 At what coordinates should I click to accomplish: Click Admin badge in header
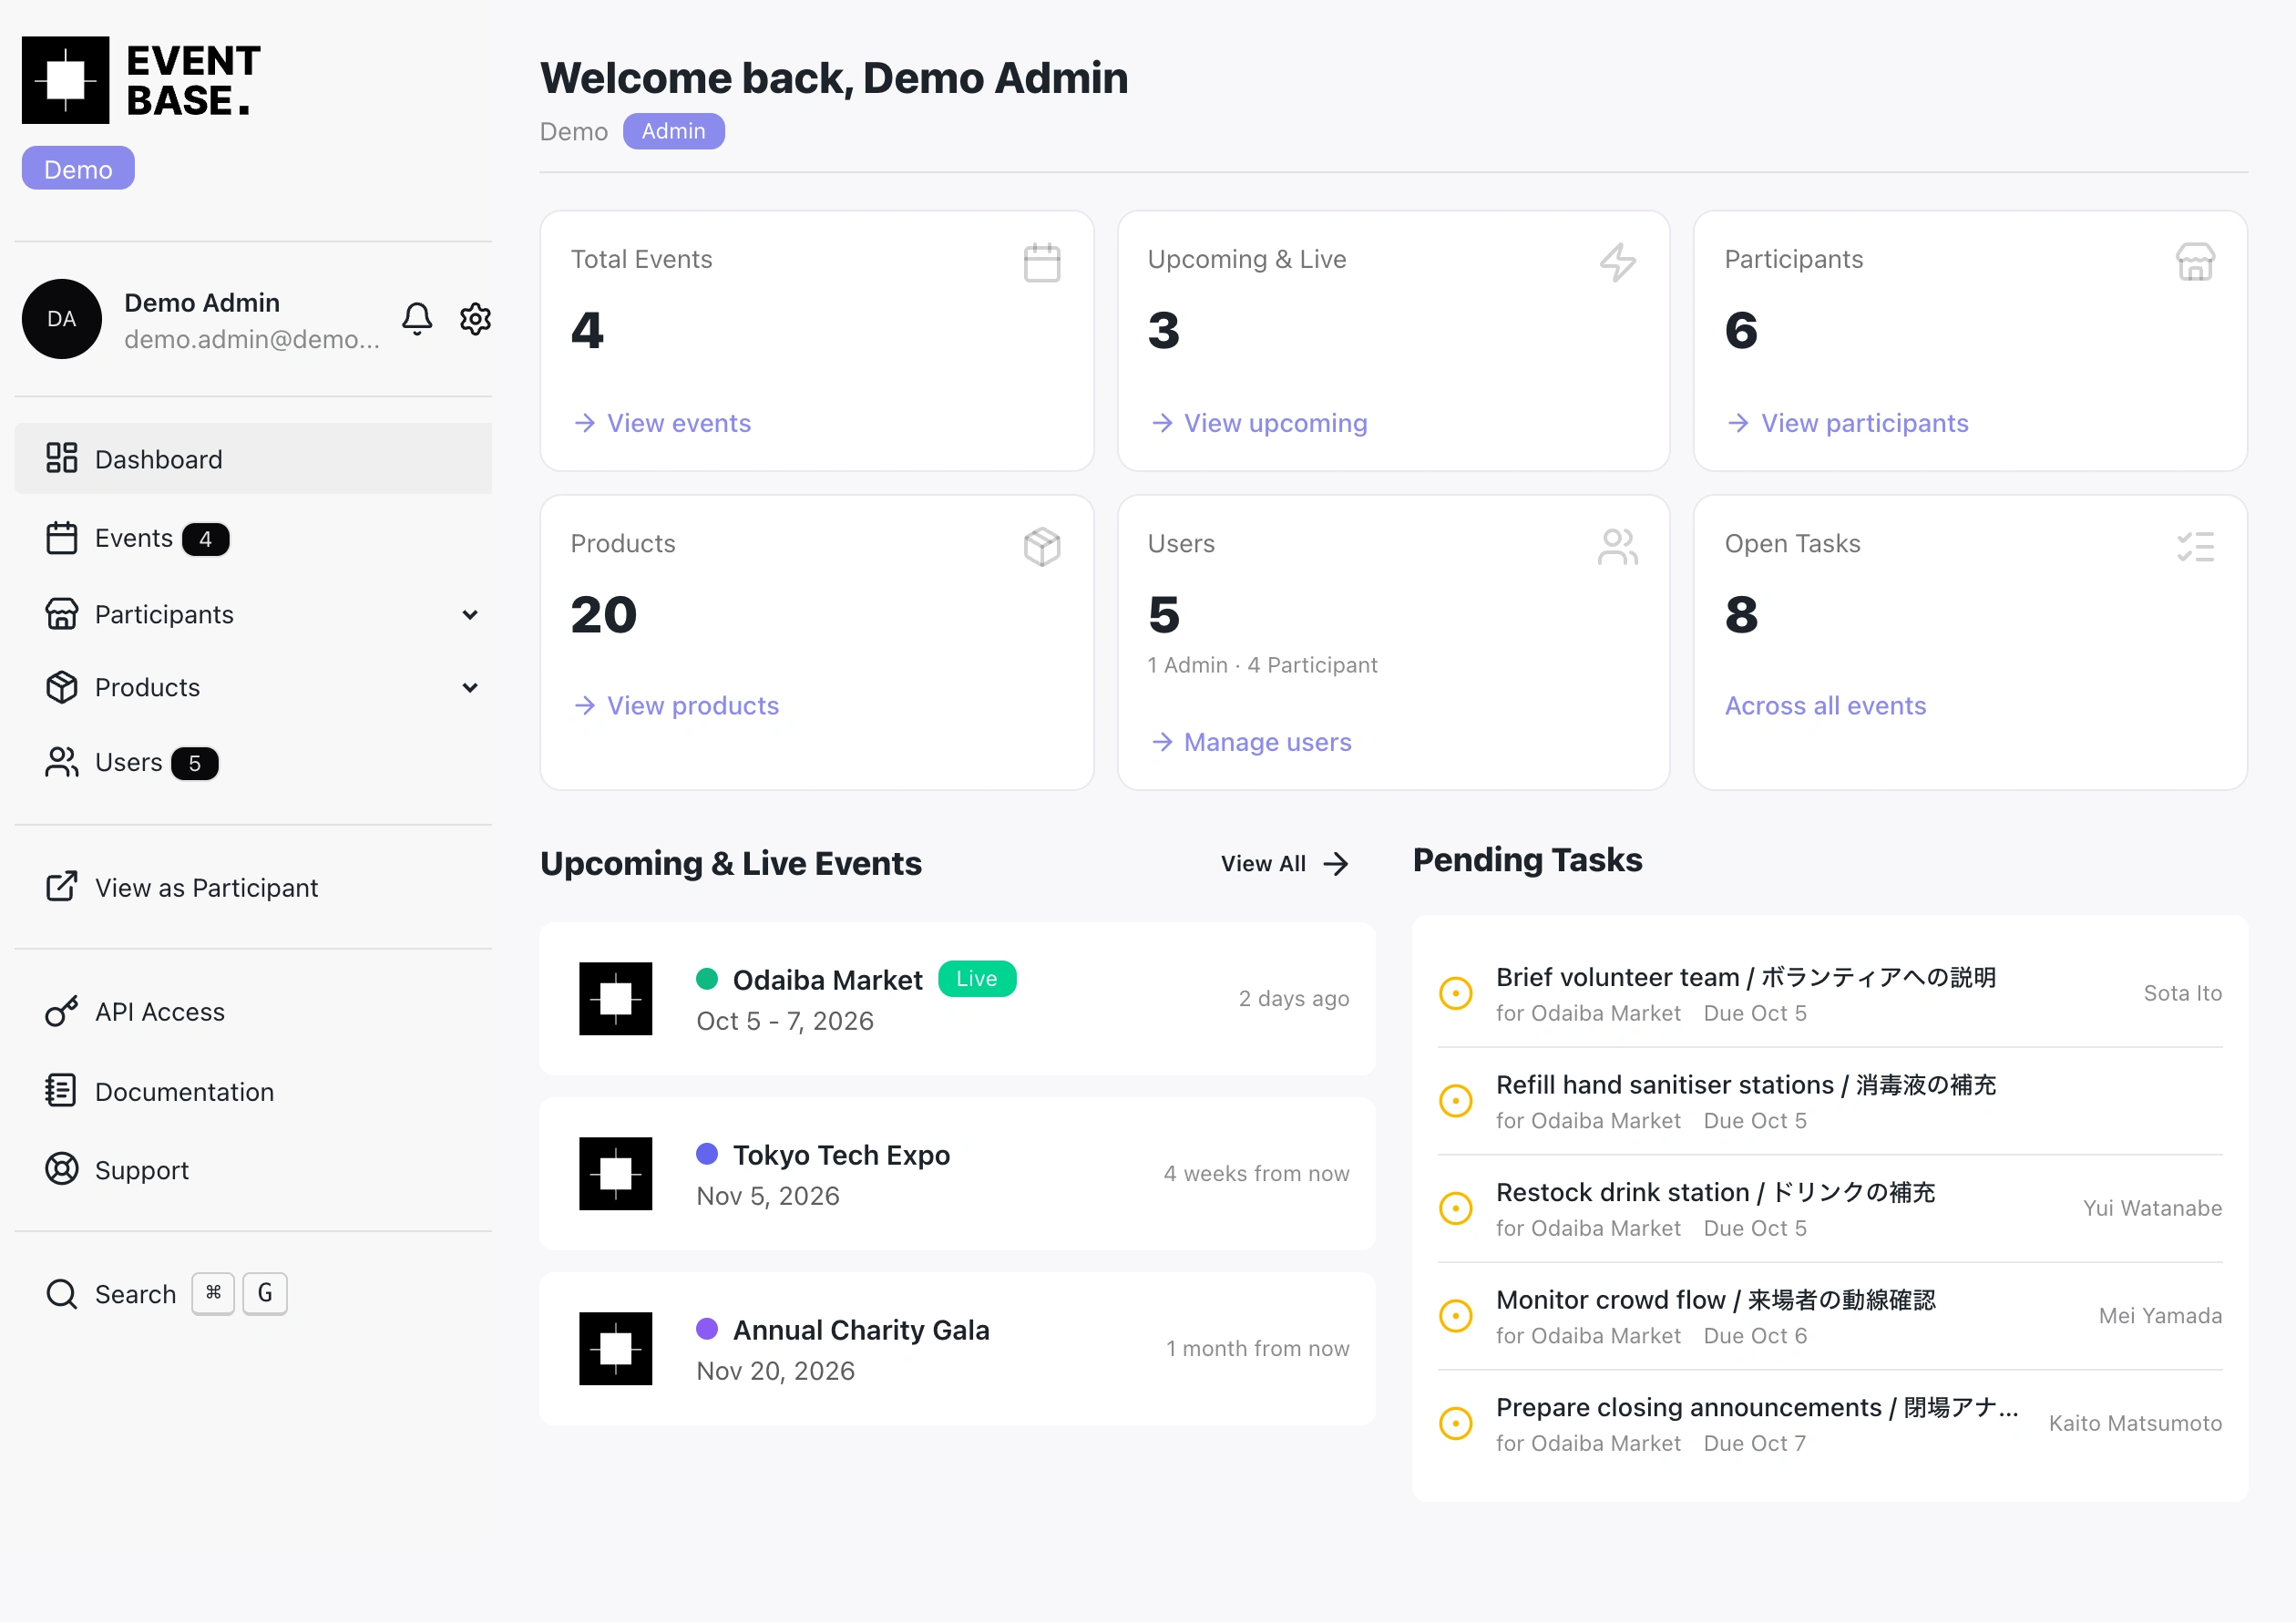point(674,131)
